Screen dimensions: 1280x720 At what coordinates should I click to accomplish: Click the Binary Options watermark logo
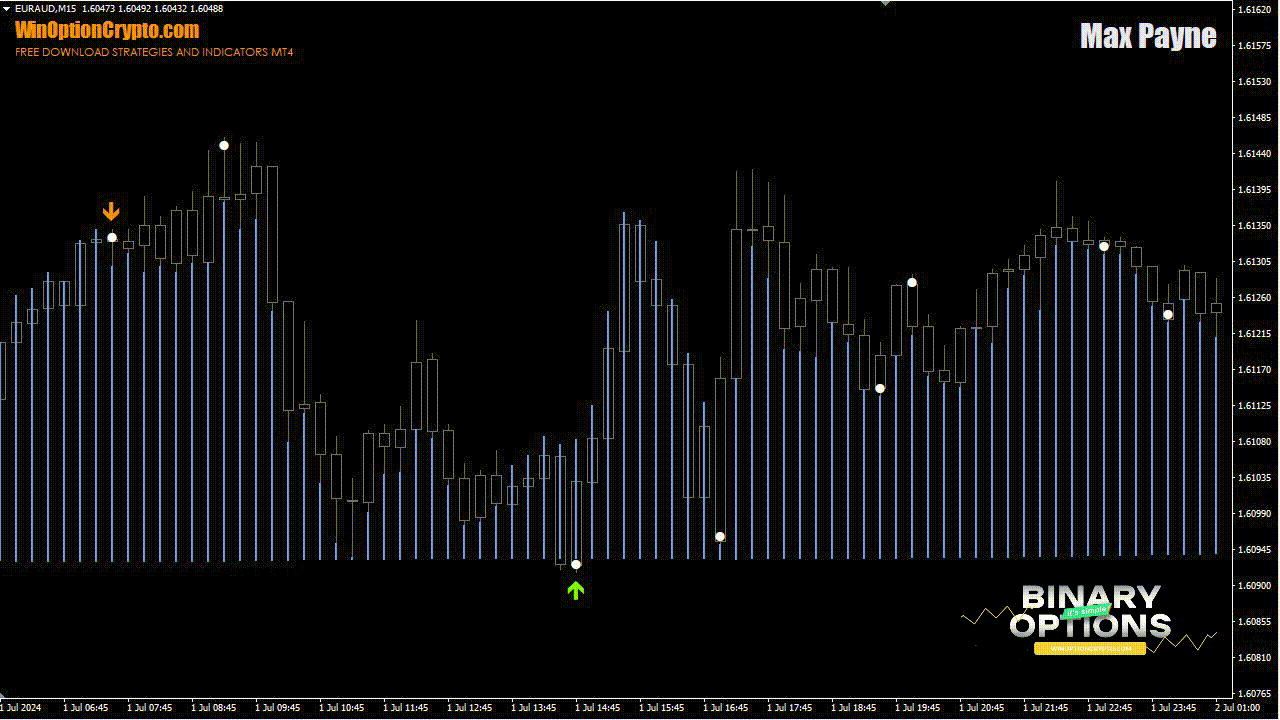[1090, 615]
